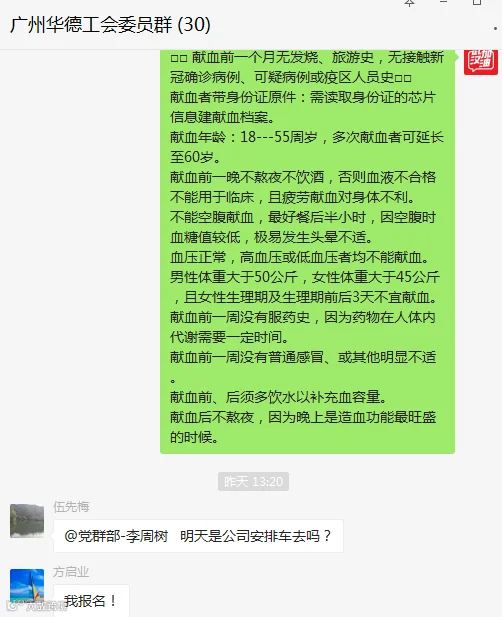Click the 献血者带身份证原件 line
The image size is (502, 617).
click(303, 97)
